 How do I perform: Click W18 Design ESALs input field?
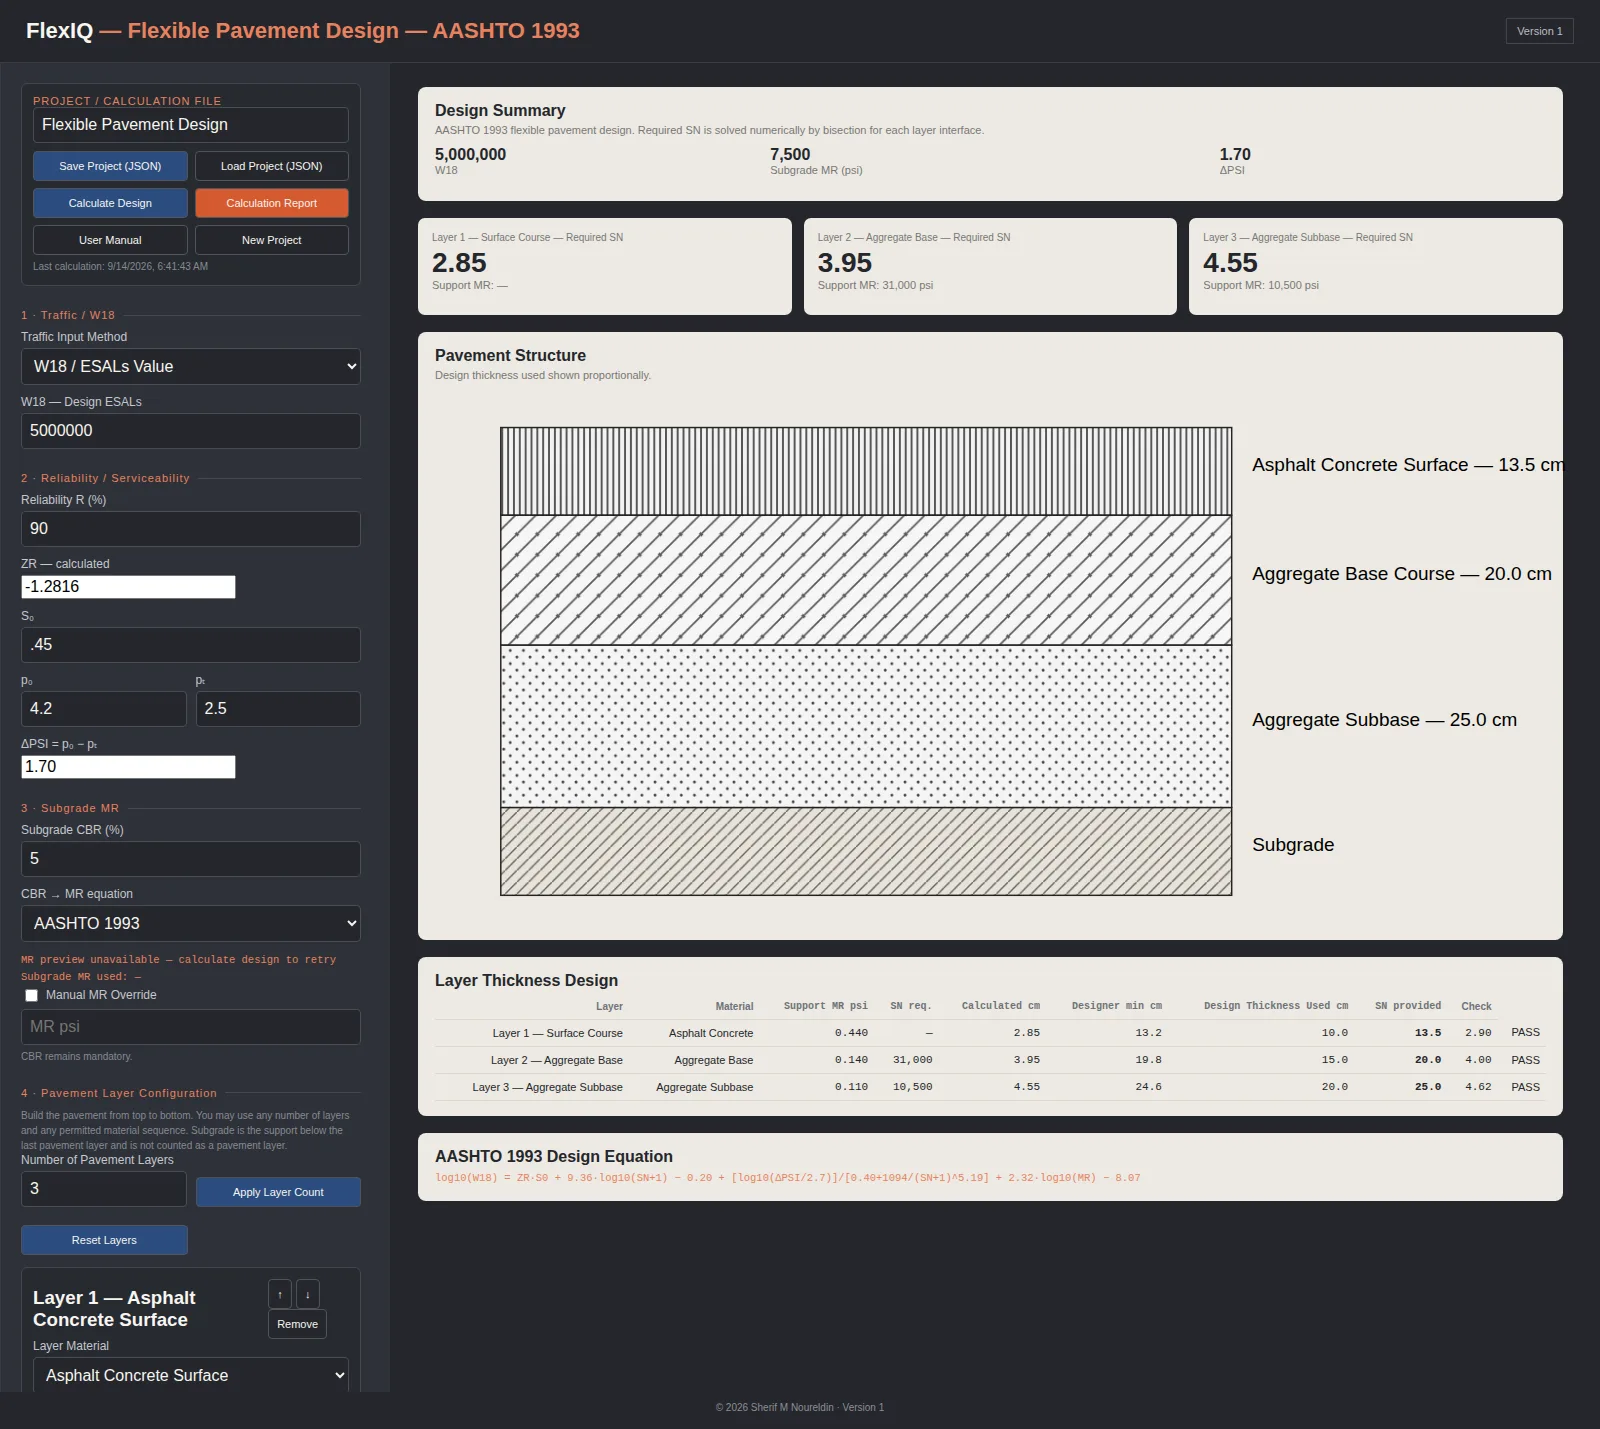191,431
